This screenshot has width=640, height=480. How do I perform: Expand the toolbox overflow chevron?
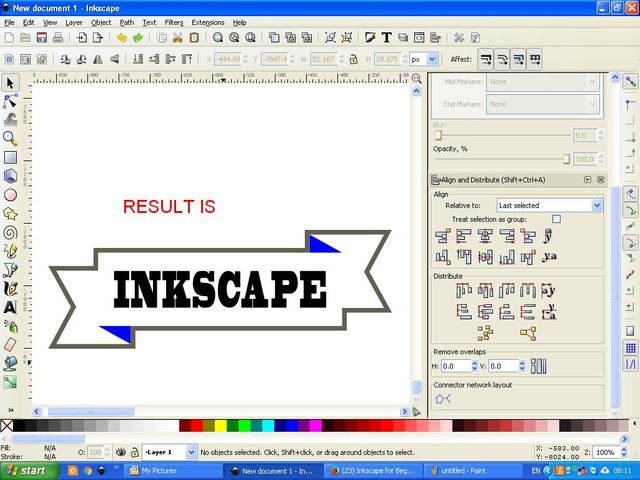[11, 410]
